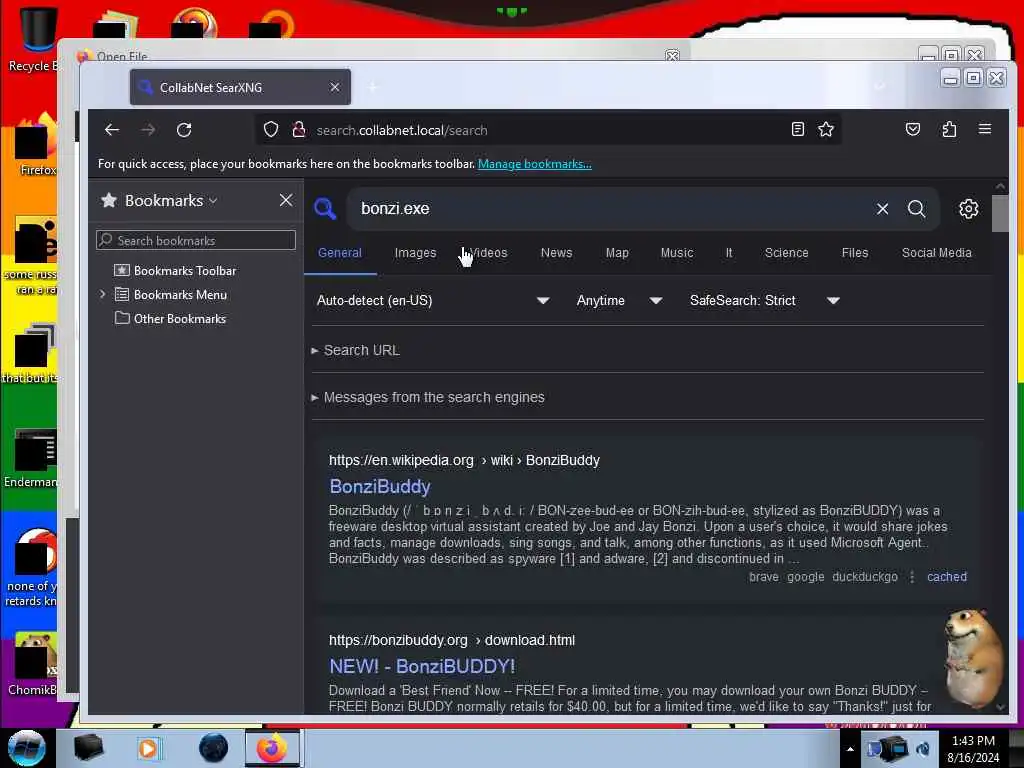Click the site security padlock icon
This screenshot has height=768, width=1024.
coord(299,130)
